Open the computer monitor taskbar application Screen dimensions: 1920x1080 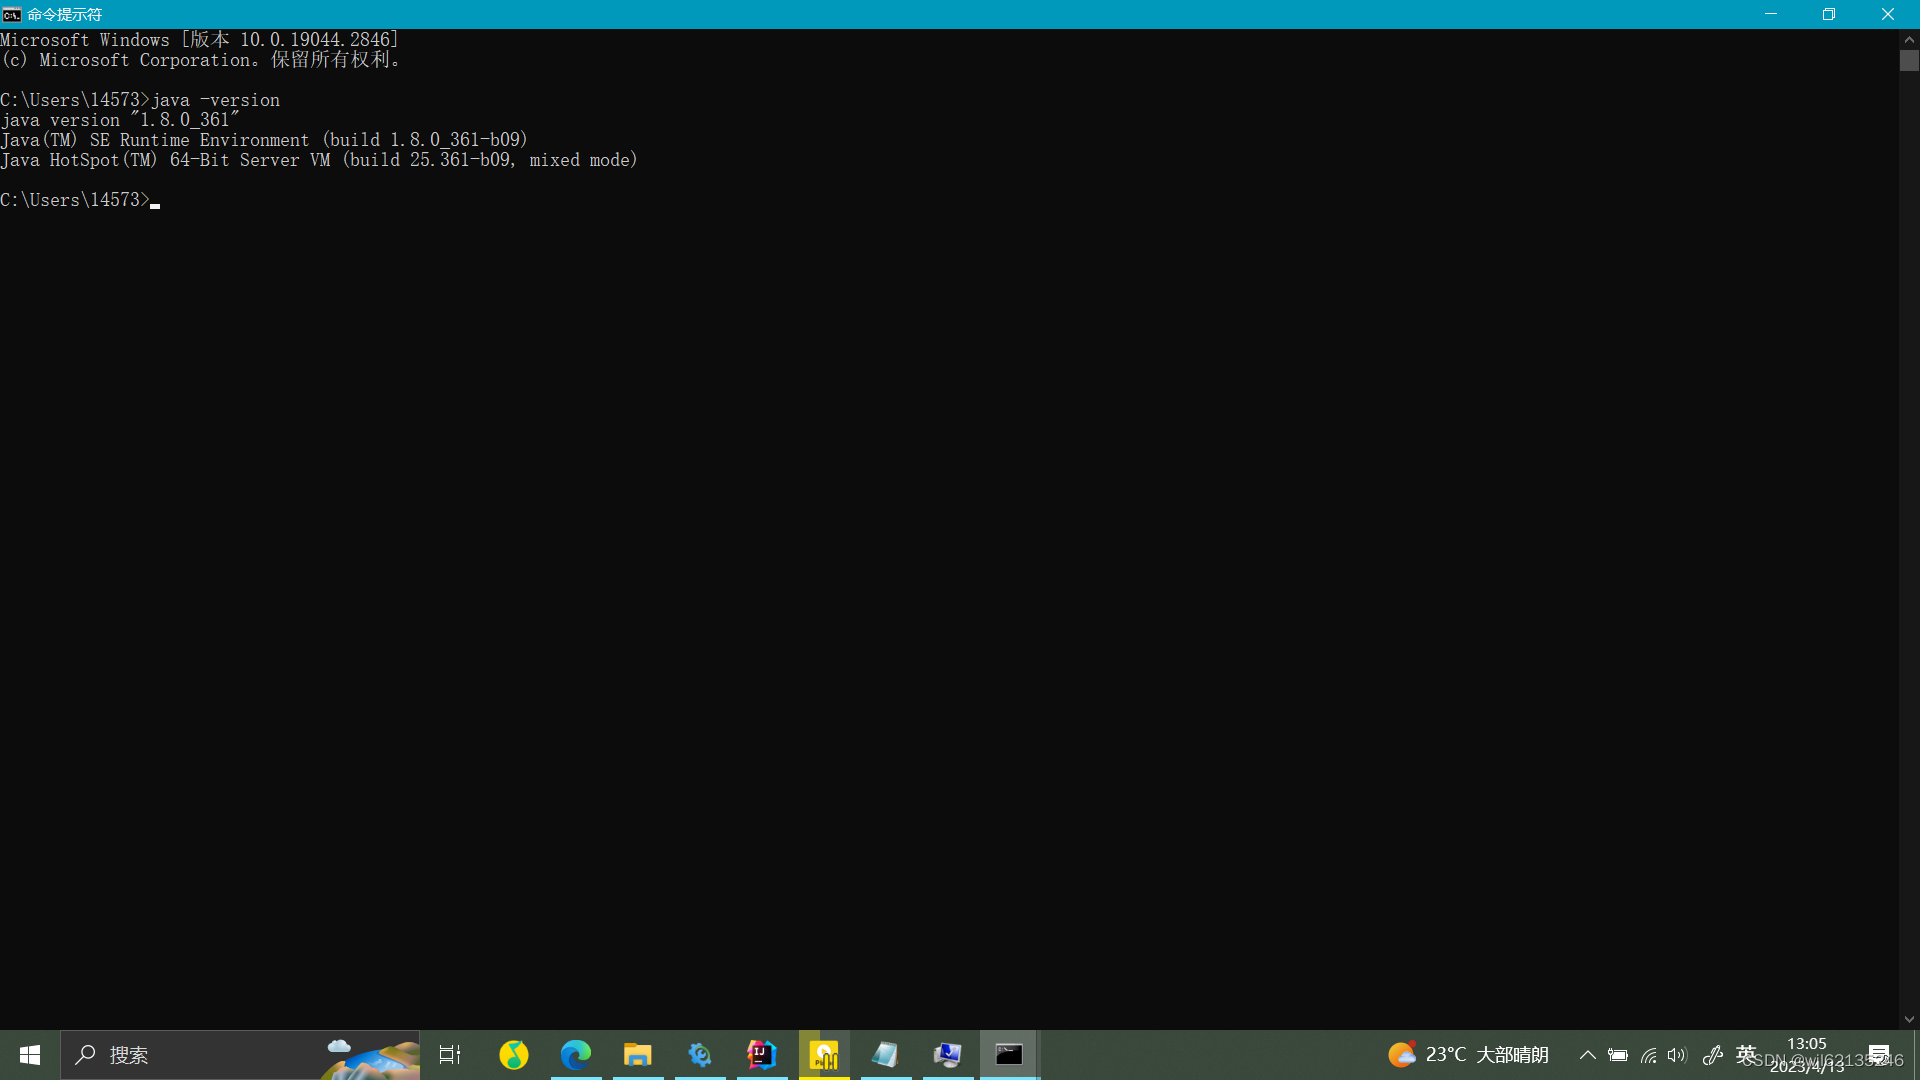pyautogui.click(x=947, y=1055)
